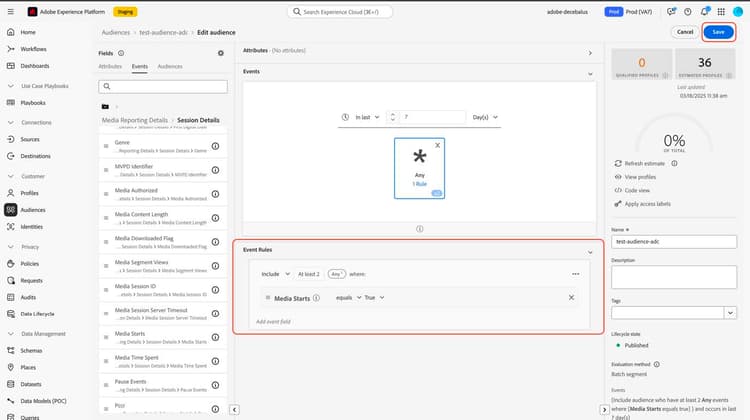750x420 pixels.
Task: Click the Datasets sidebar icon
Action: (x=11, y=384)
